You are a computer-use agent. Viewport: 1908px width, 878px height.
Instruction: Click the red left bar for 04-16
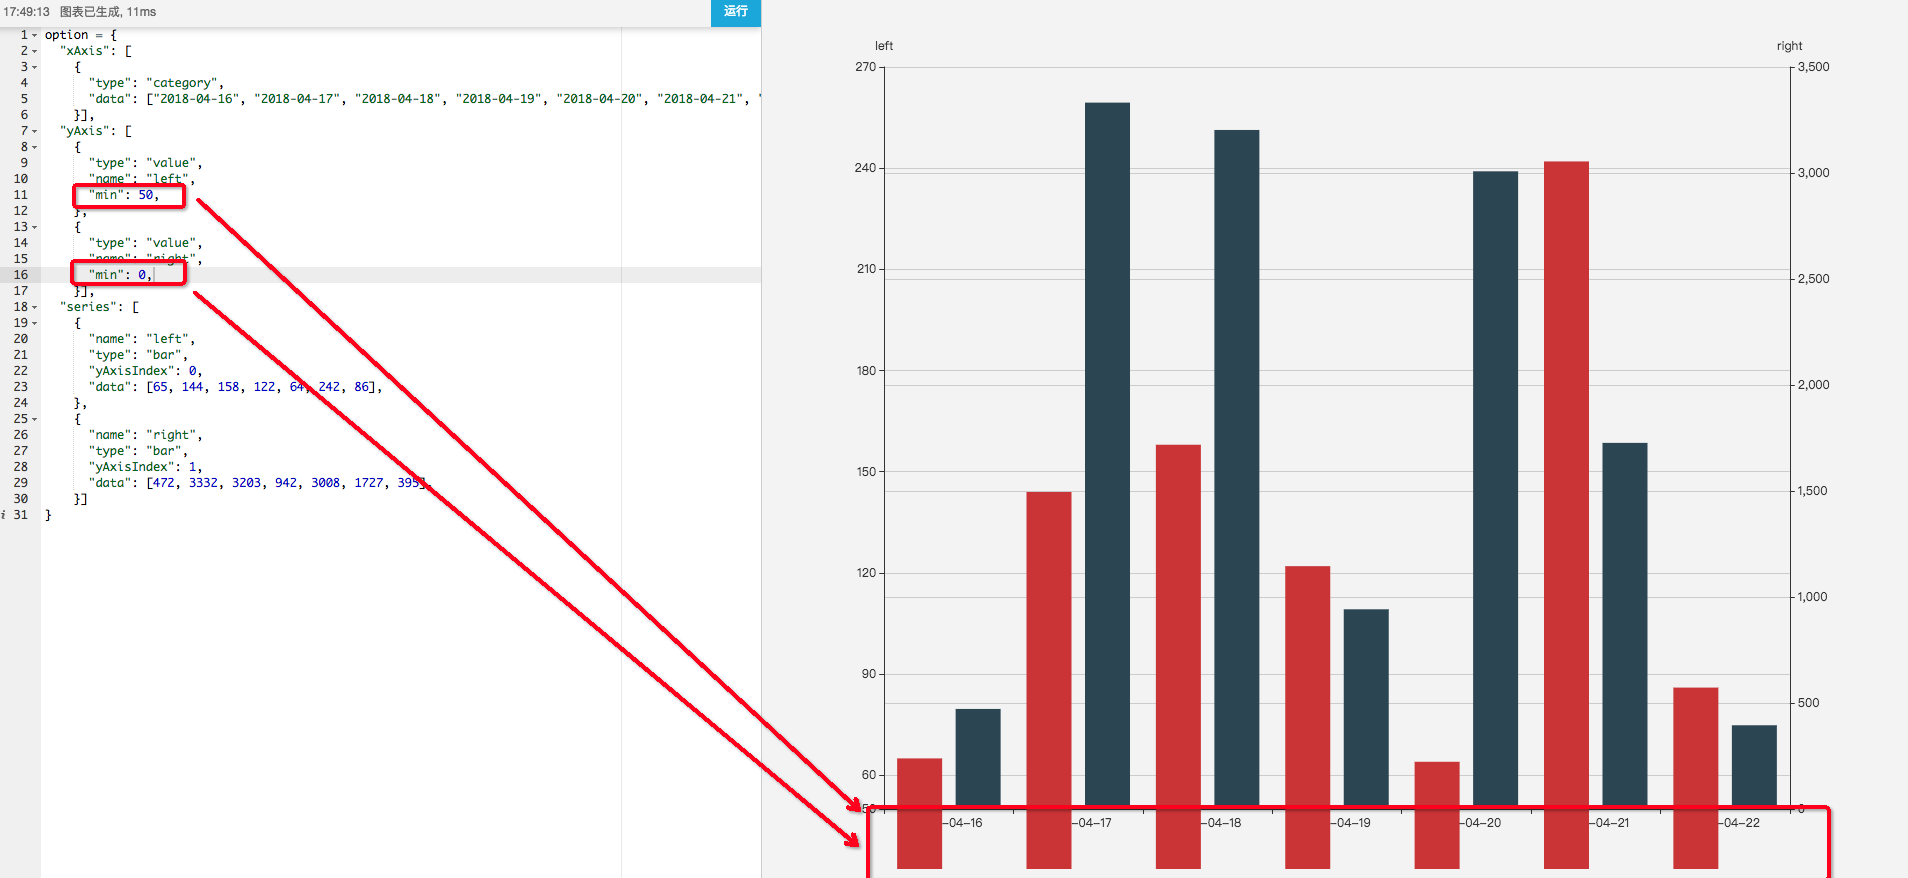click(x=919, y=813)
